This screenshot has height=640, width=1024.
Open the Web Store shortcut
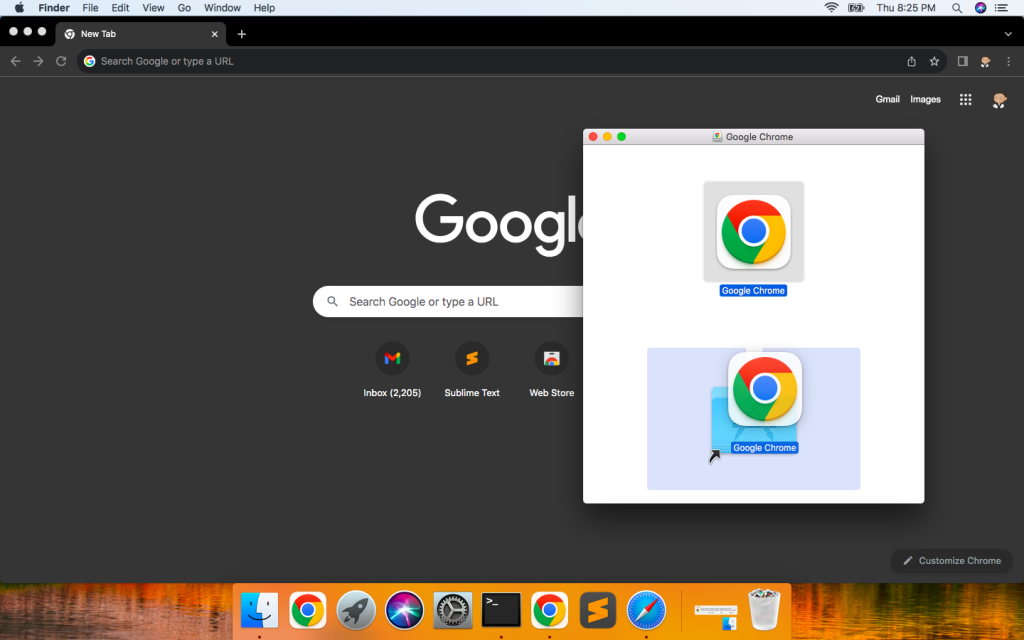pos(551,358)
